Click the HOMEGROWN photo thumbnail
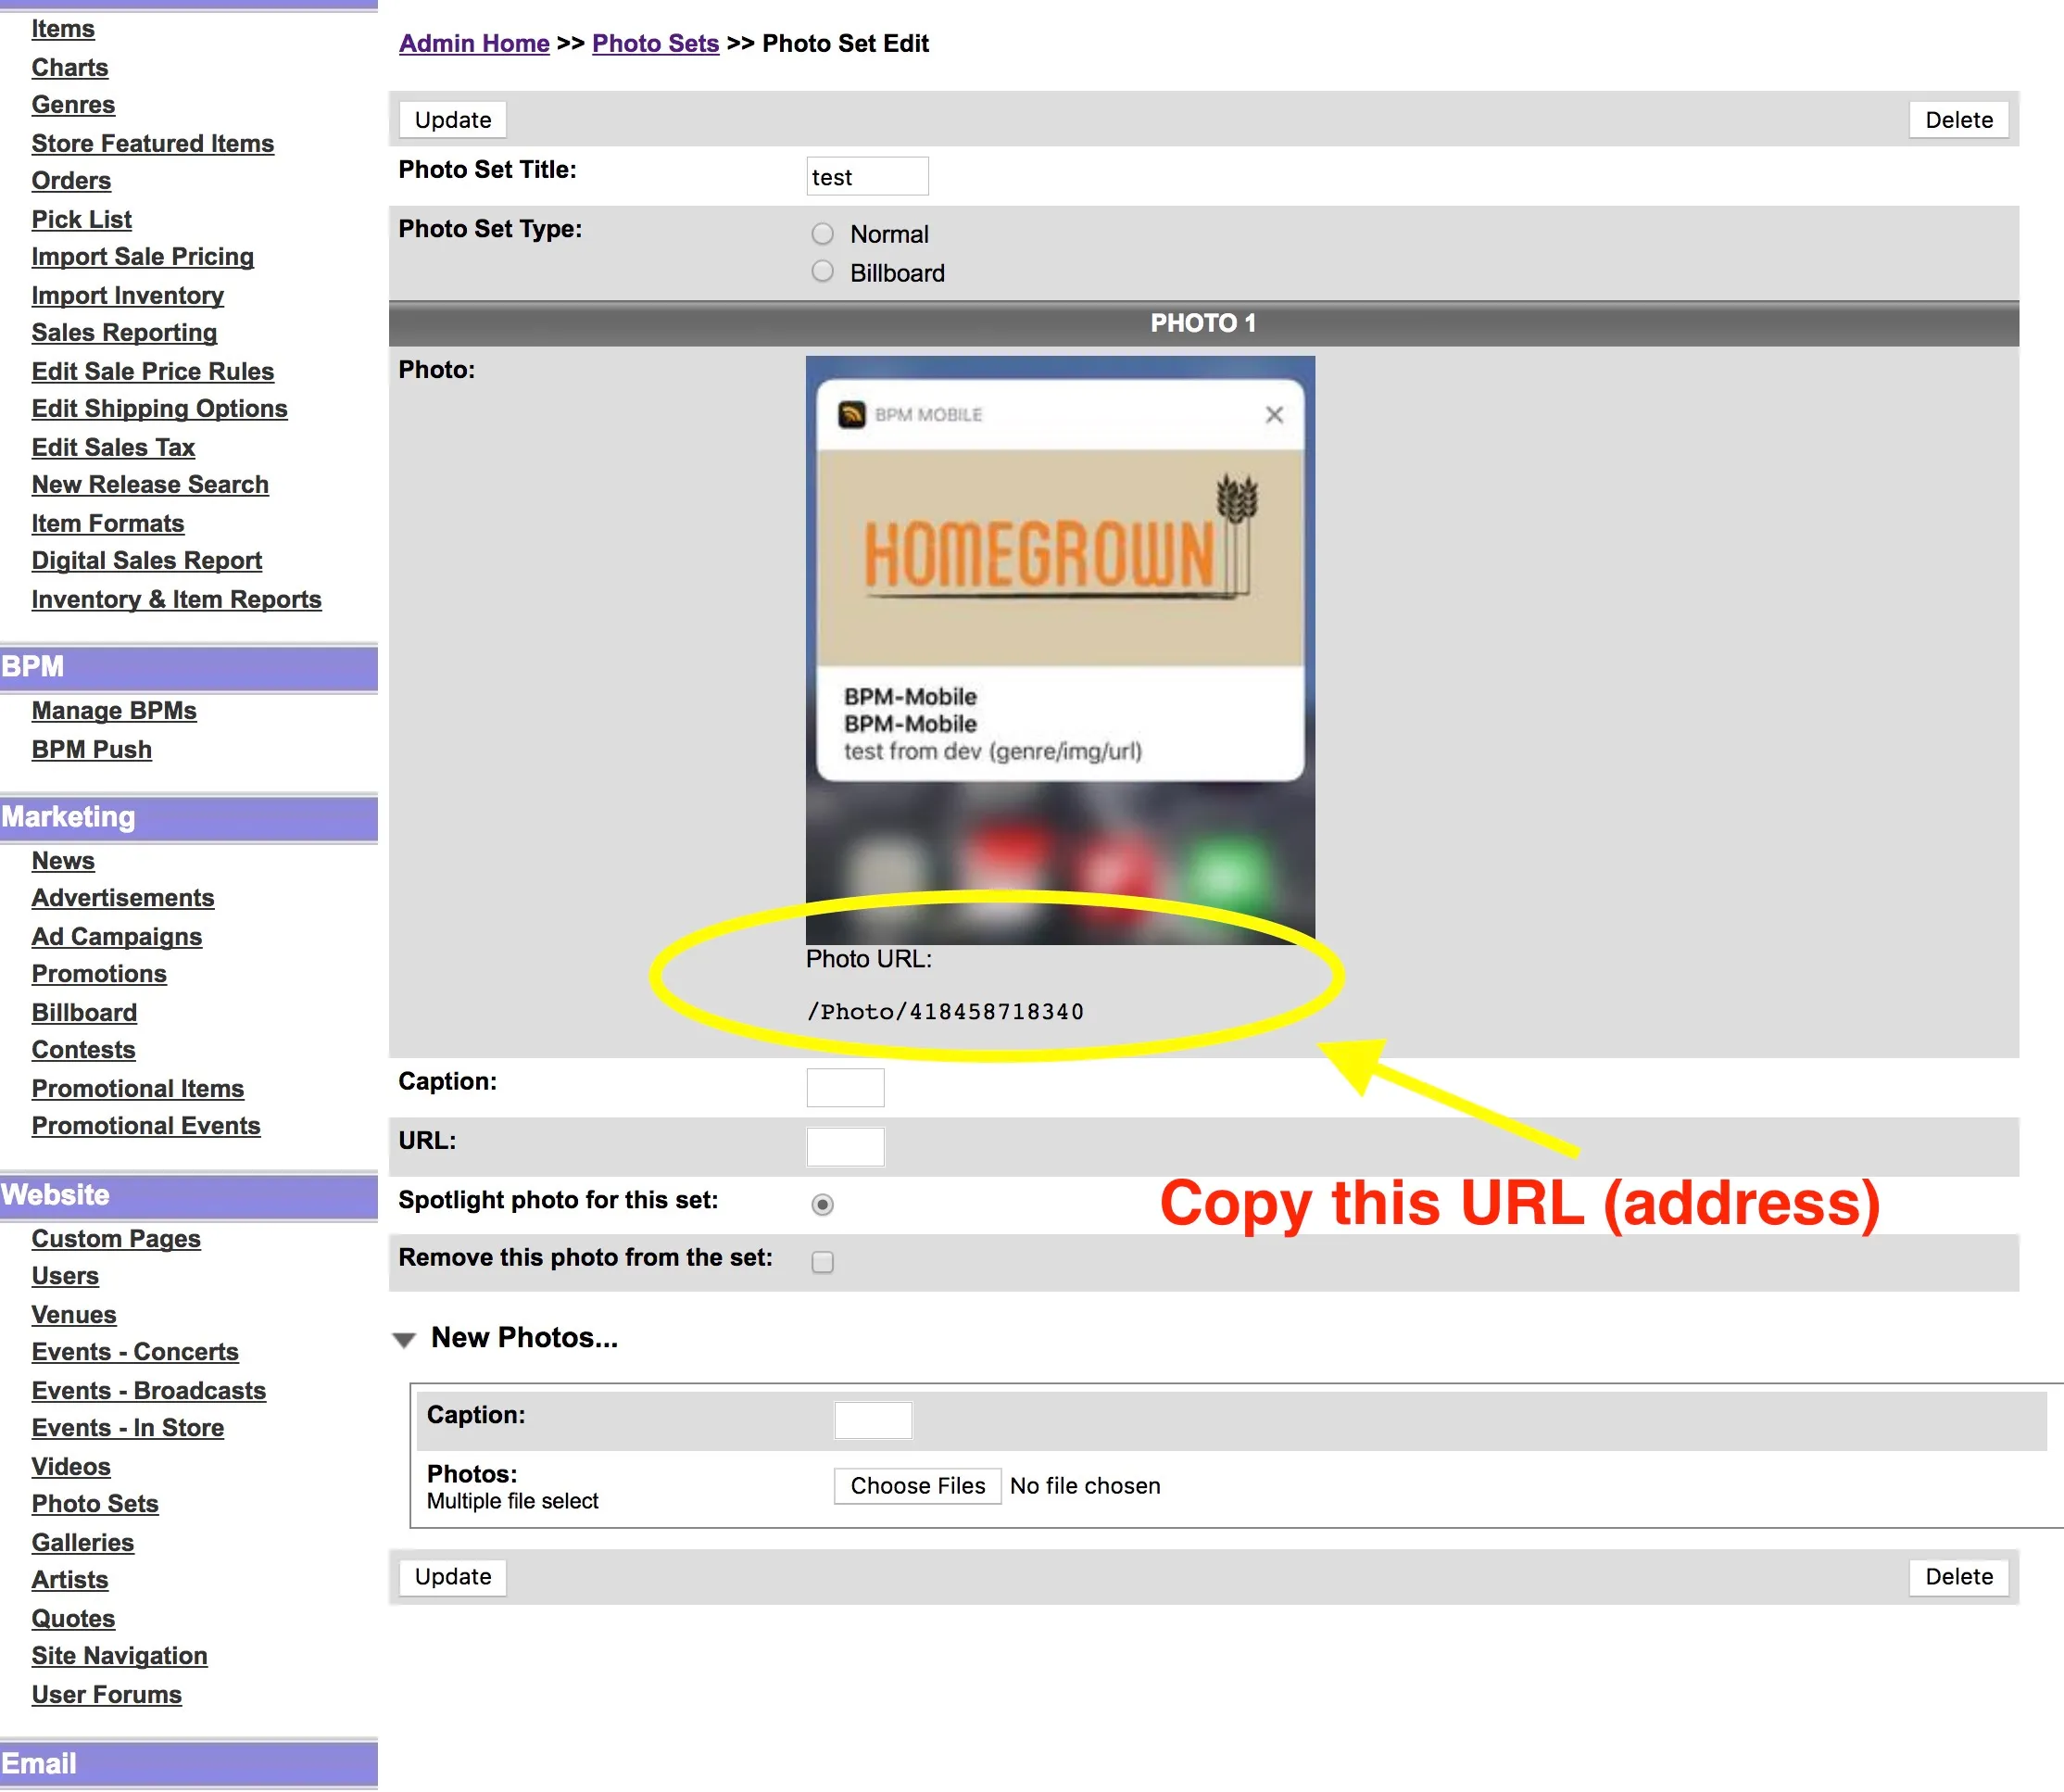The height and width of the screenshot is (1792, 2064). 1060,650
